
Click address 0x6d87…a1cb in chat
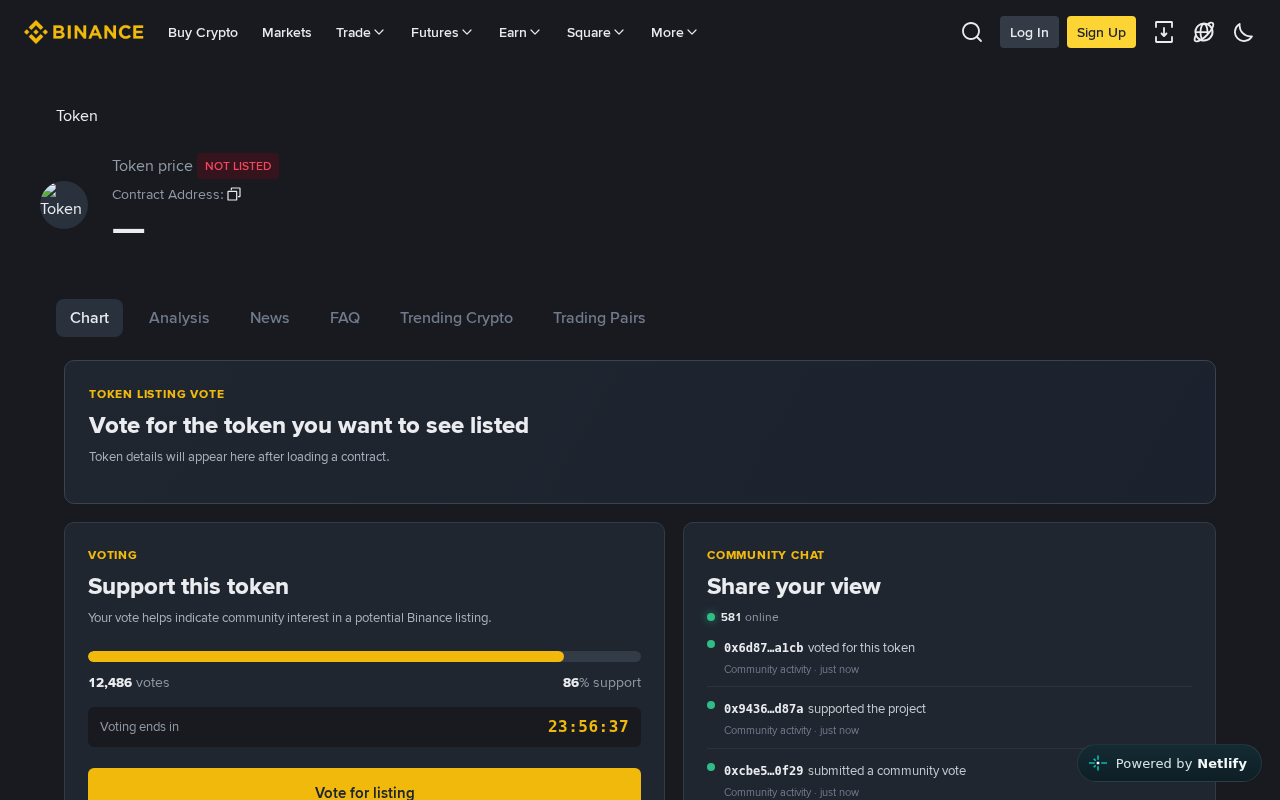(763, 648)
